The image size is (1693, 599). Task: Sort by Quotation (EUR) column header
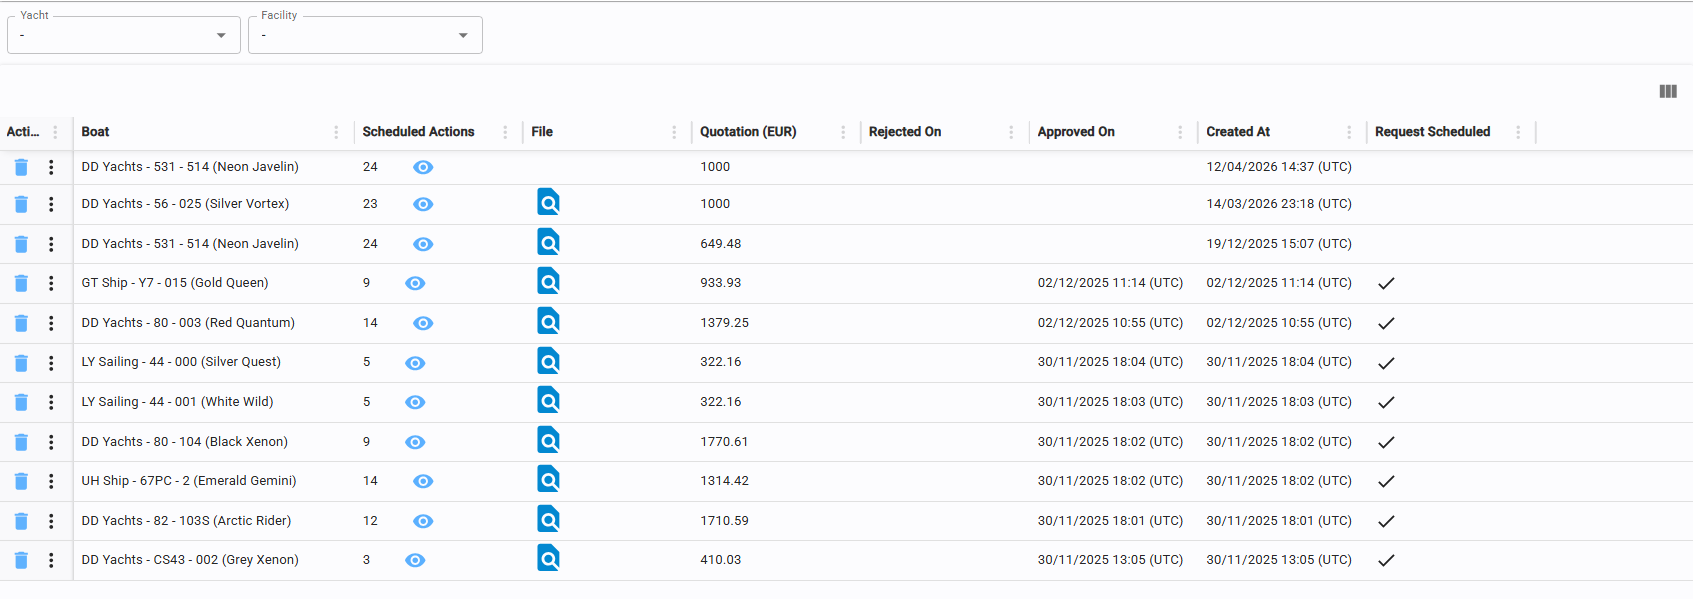pos(748,132)
